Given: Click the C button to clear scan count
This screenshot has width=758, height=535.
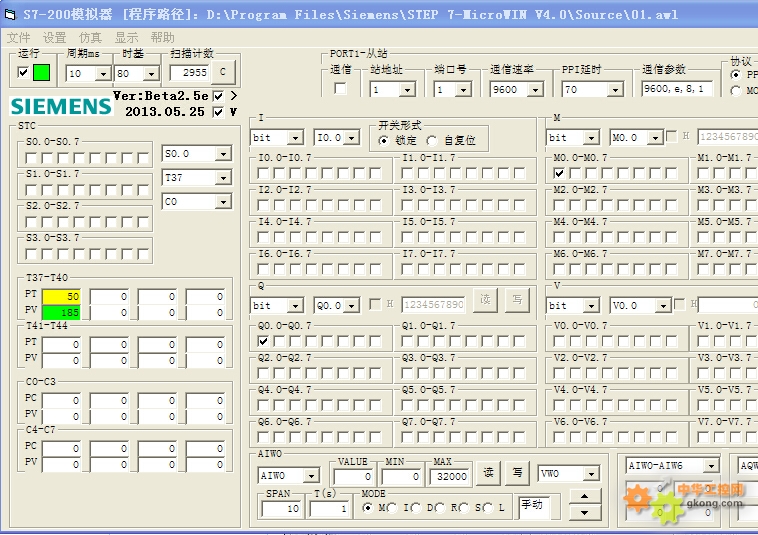Looking at the screenshot, I should coord(223,72).
